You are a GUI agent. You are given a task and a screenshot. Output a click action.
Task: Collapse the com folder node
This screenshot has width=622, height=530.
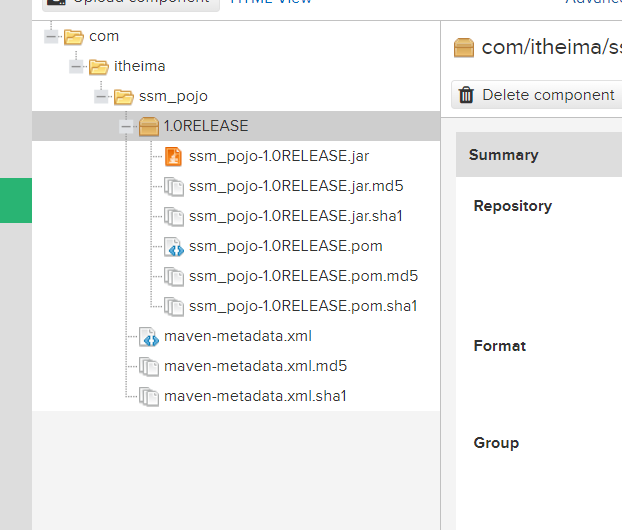tap(51, 36)
